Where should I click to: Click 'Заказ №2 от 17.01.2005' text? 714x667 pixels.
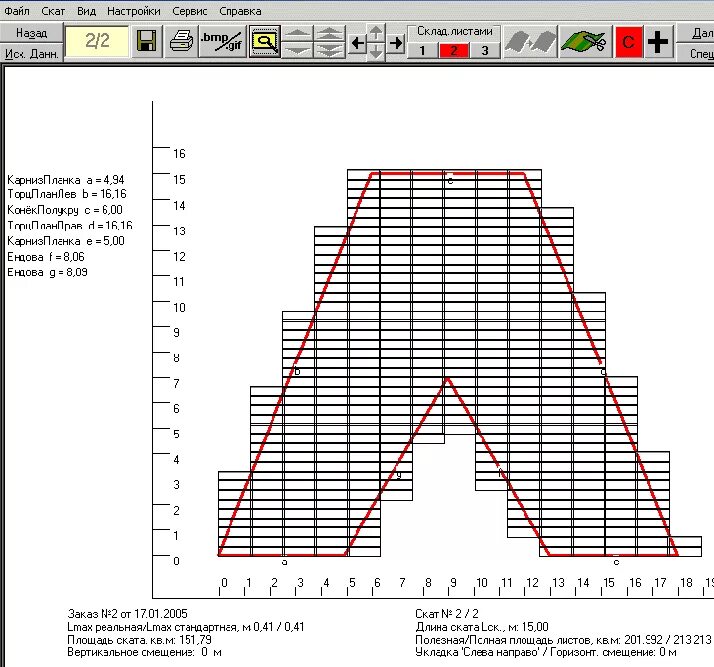tap(128, 614)
